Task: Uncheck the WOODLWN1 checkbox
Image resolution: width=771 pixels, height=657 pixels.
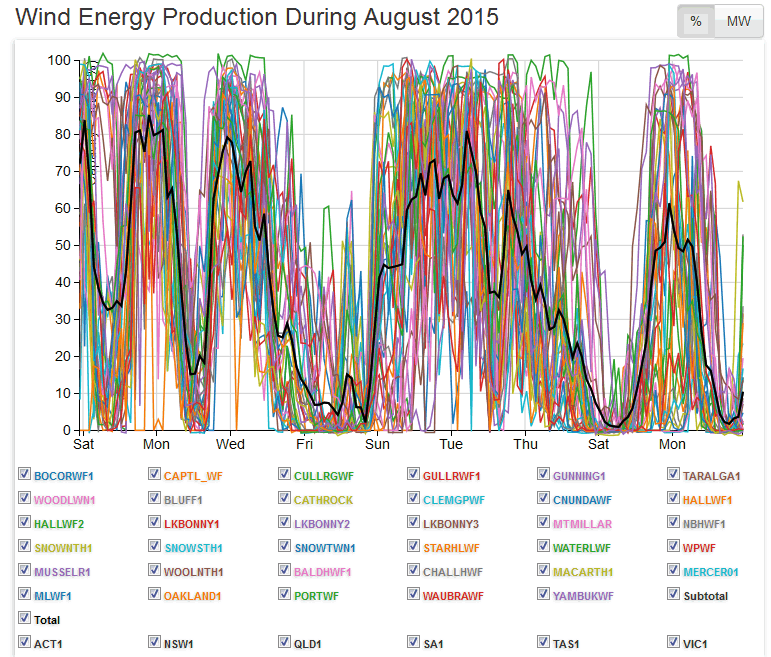Action: coord(24,498)
